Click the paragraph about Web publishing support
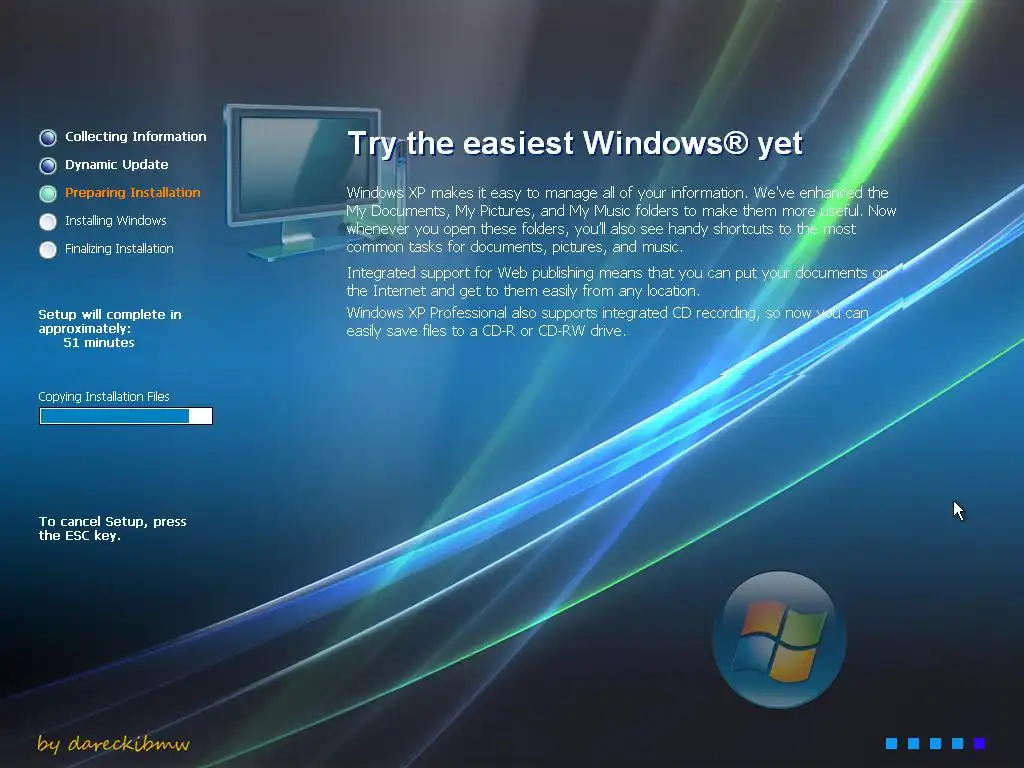This screenshot has width=1024, height=768. coord(617,281)
